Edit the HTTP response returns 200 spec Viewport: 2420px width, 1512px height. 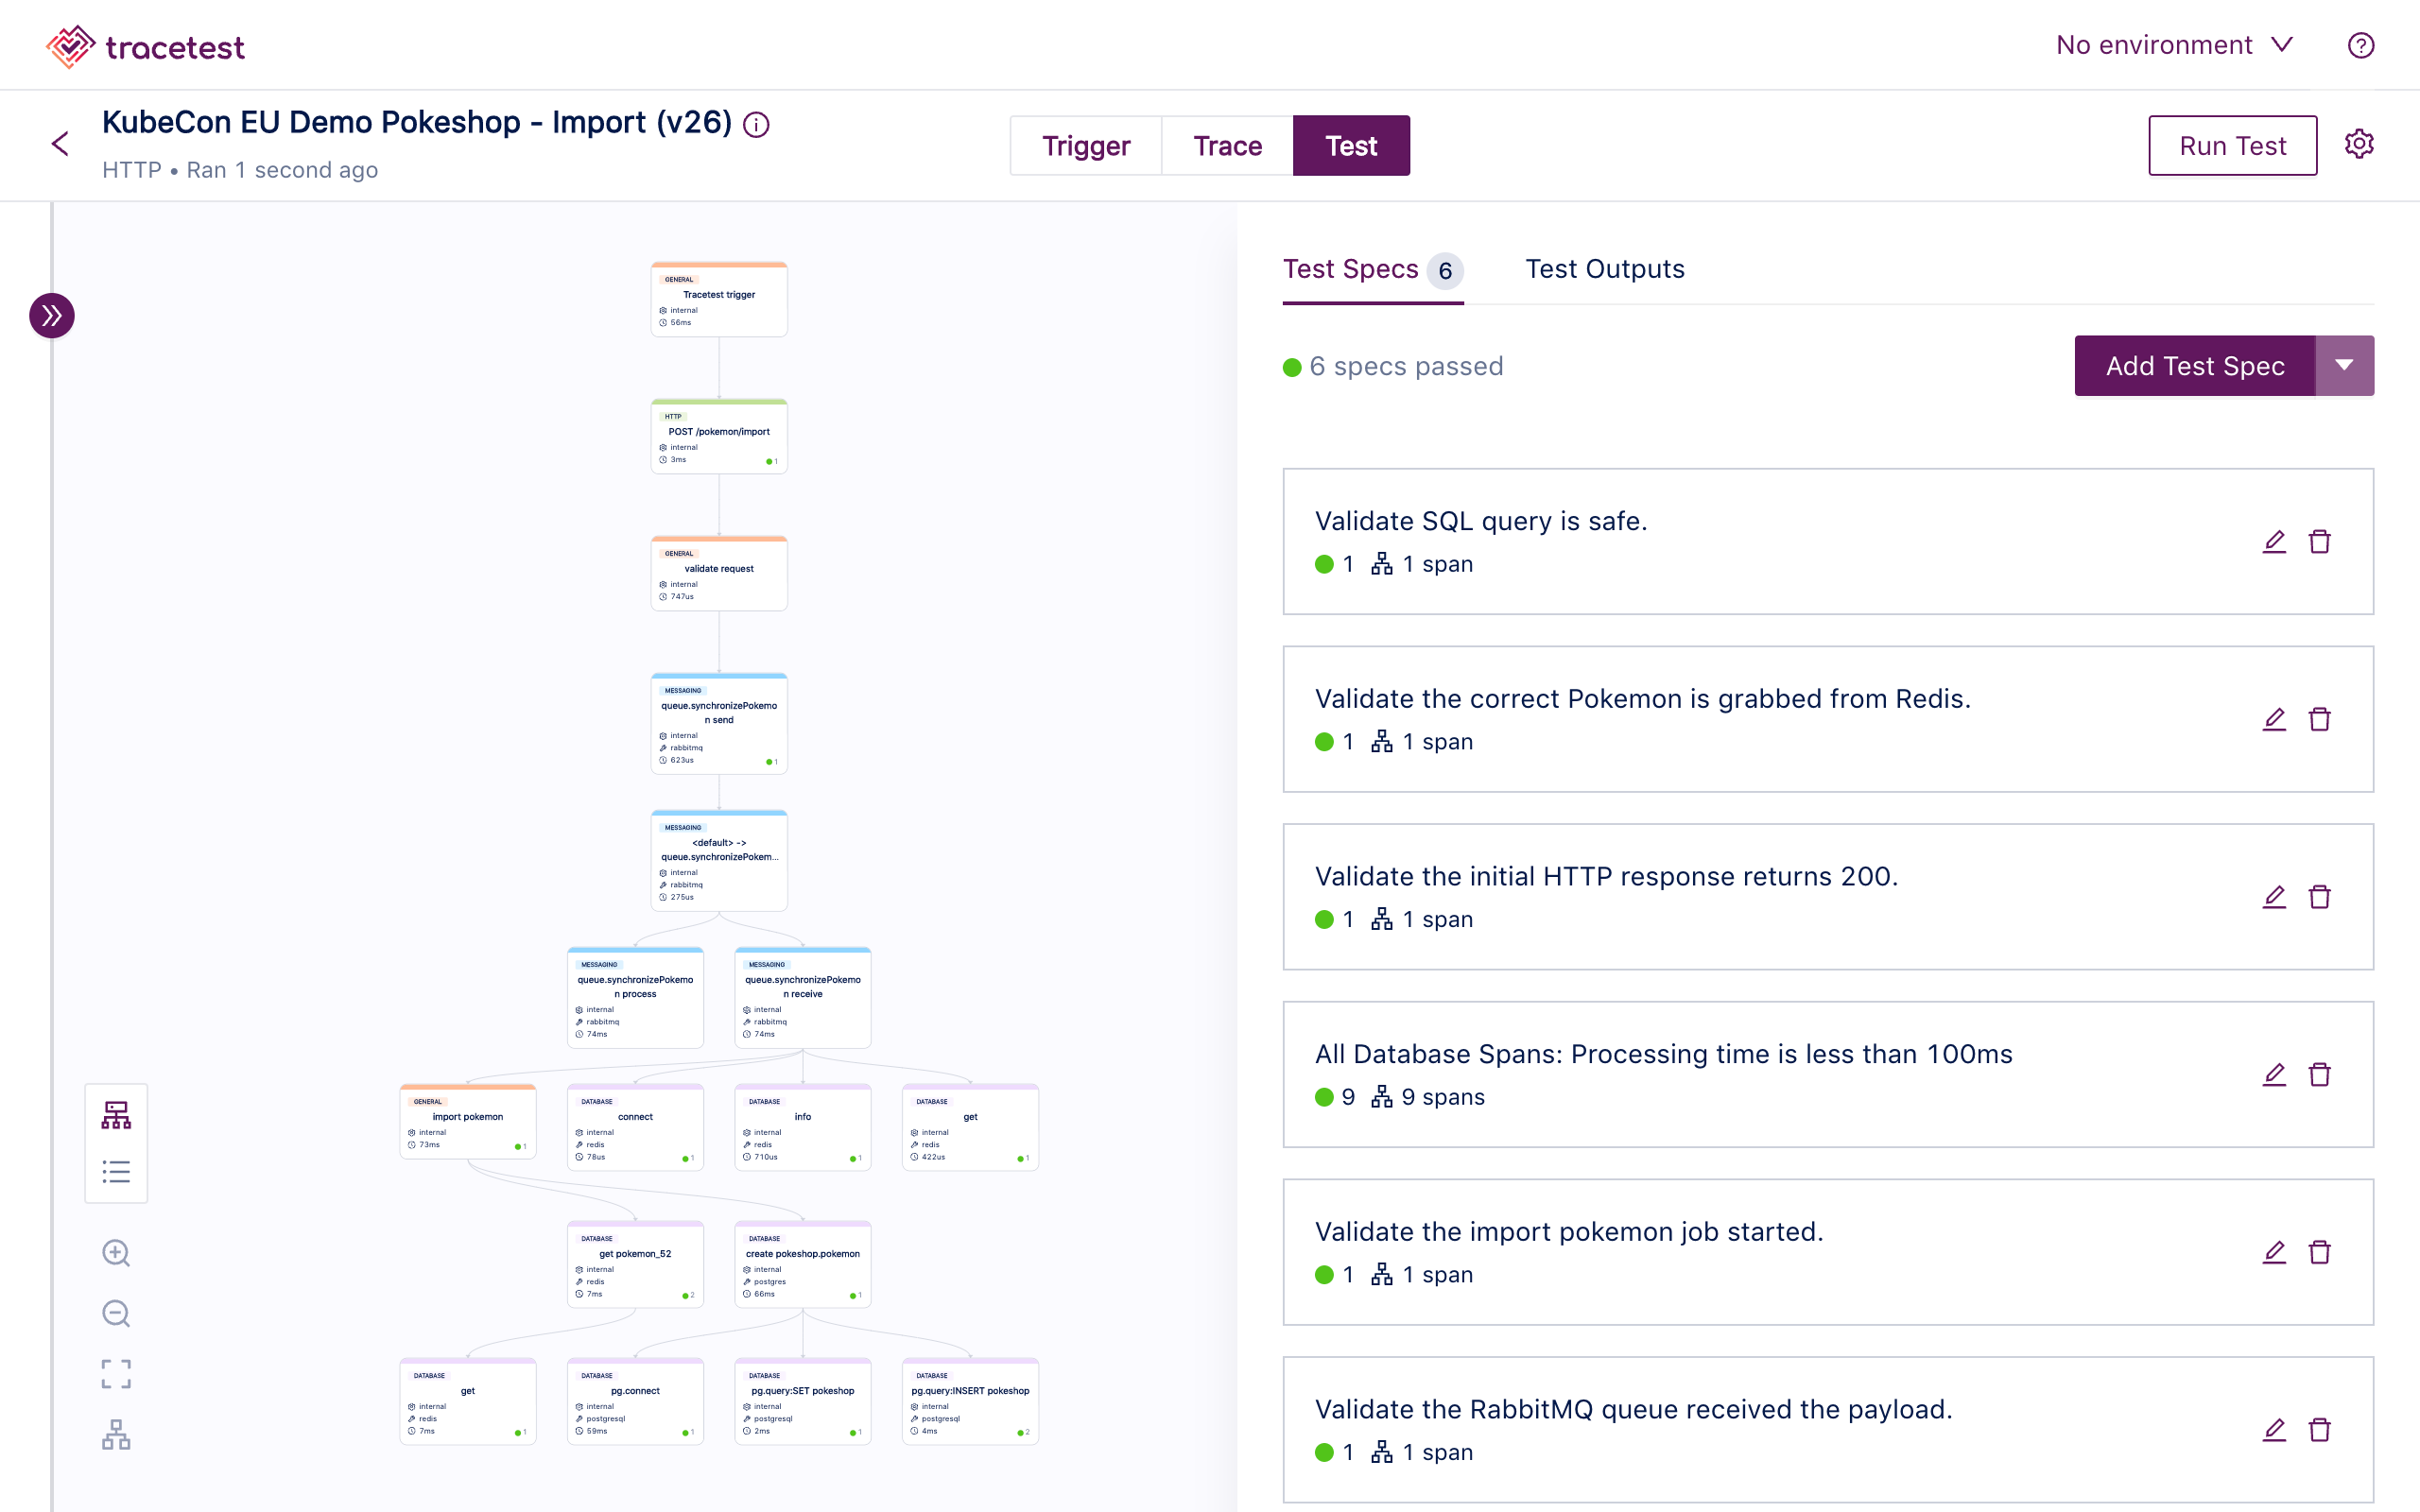click(x=2274, y=897)
